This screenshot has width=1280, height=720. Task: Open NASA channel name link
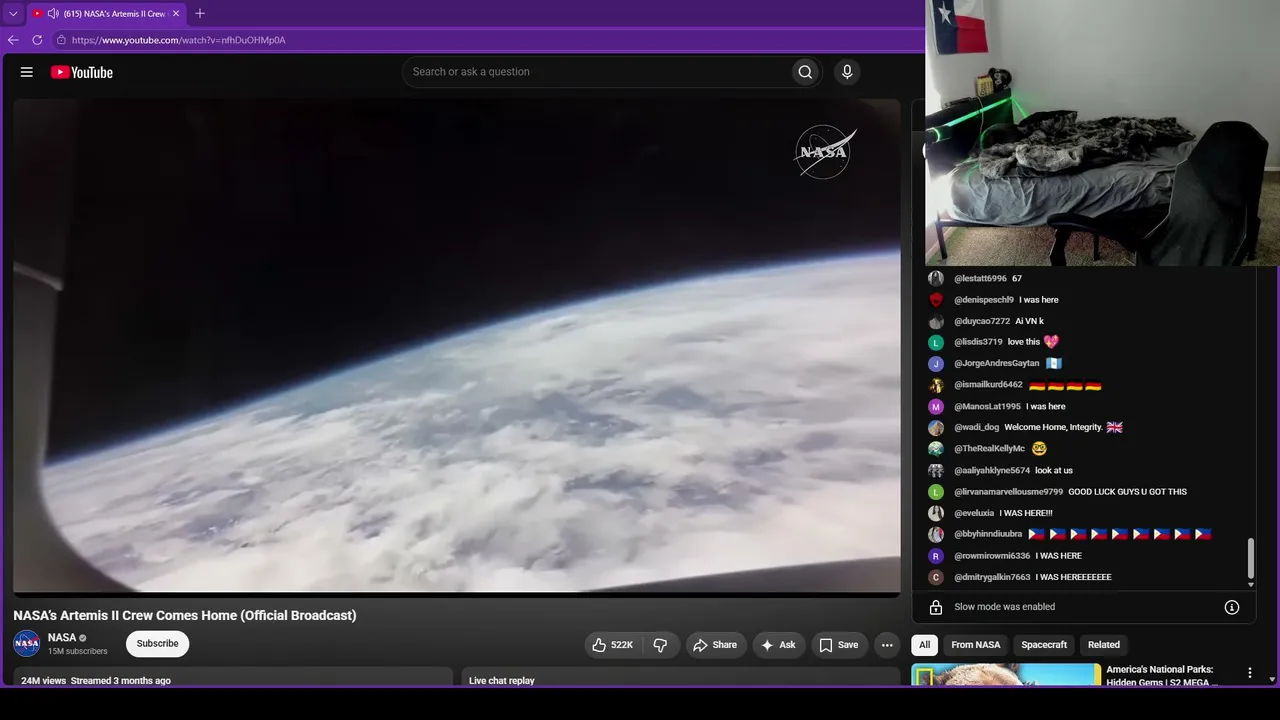pos(62,638)
